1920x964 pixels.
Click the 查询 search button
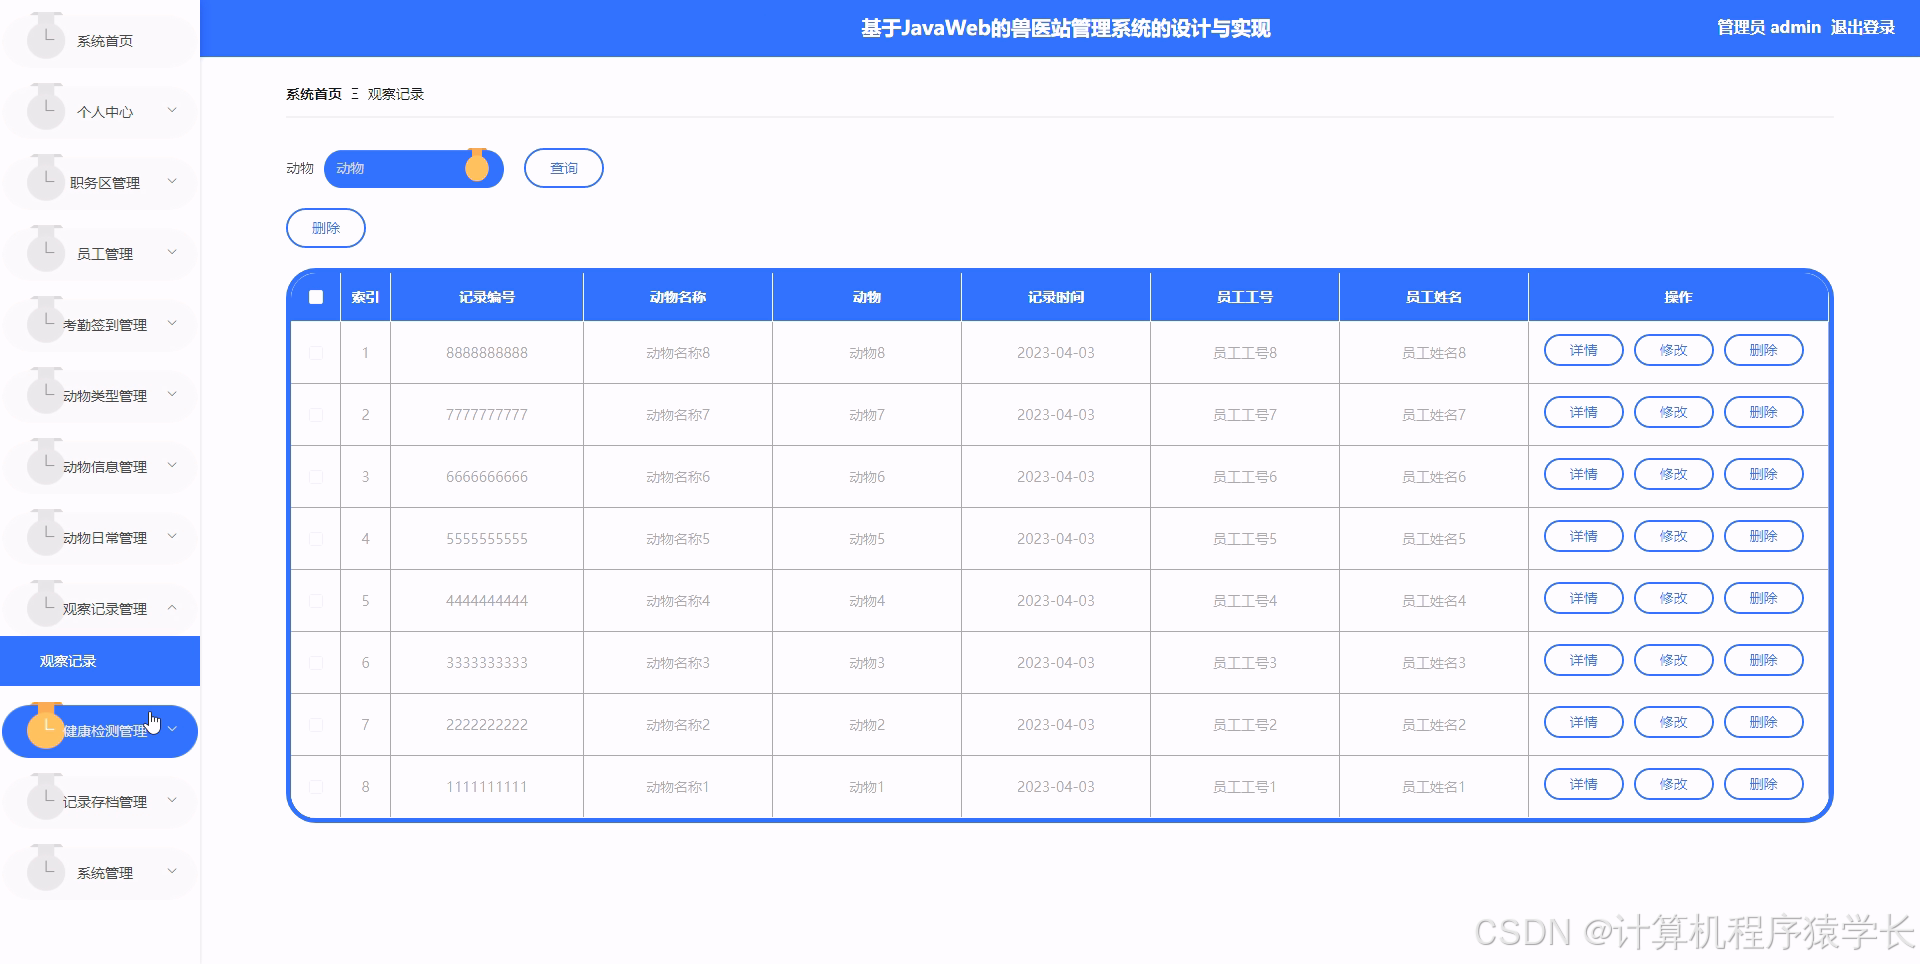(x=563, y=168)
